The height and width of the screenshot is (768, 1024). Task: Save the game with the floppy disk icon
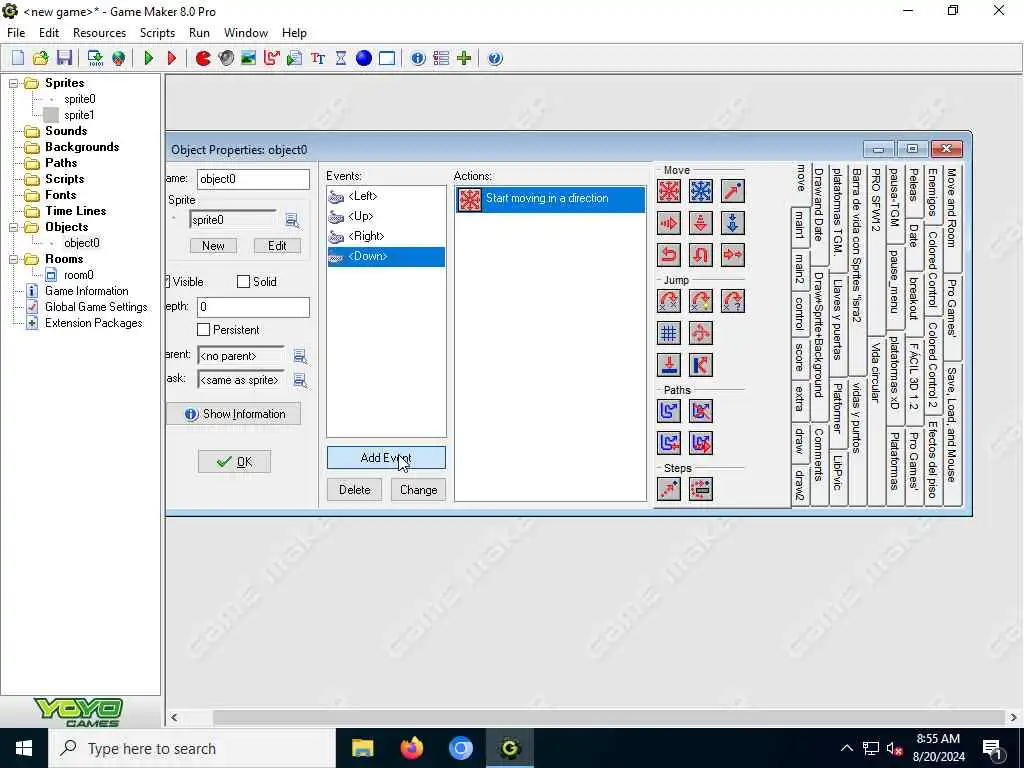coord(64,58)
